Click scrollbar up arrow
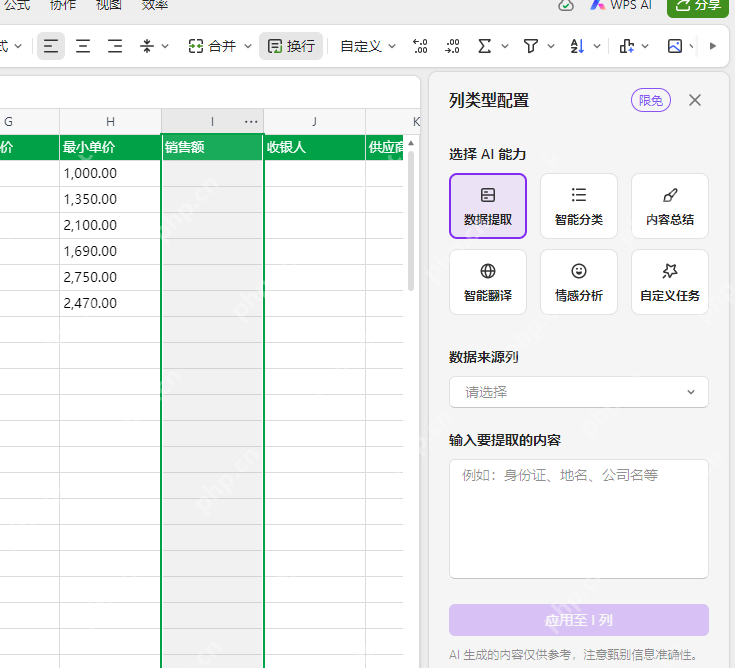Screen dimensions: 735x668 (411, 143)
